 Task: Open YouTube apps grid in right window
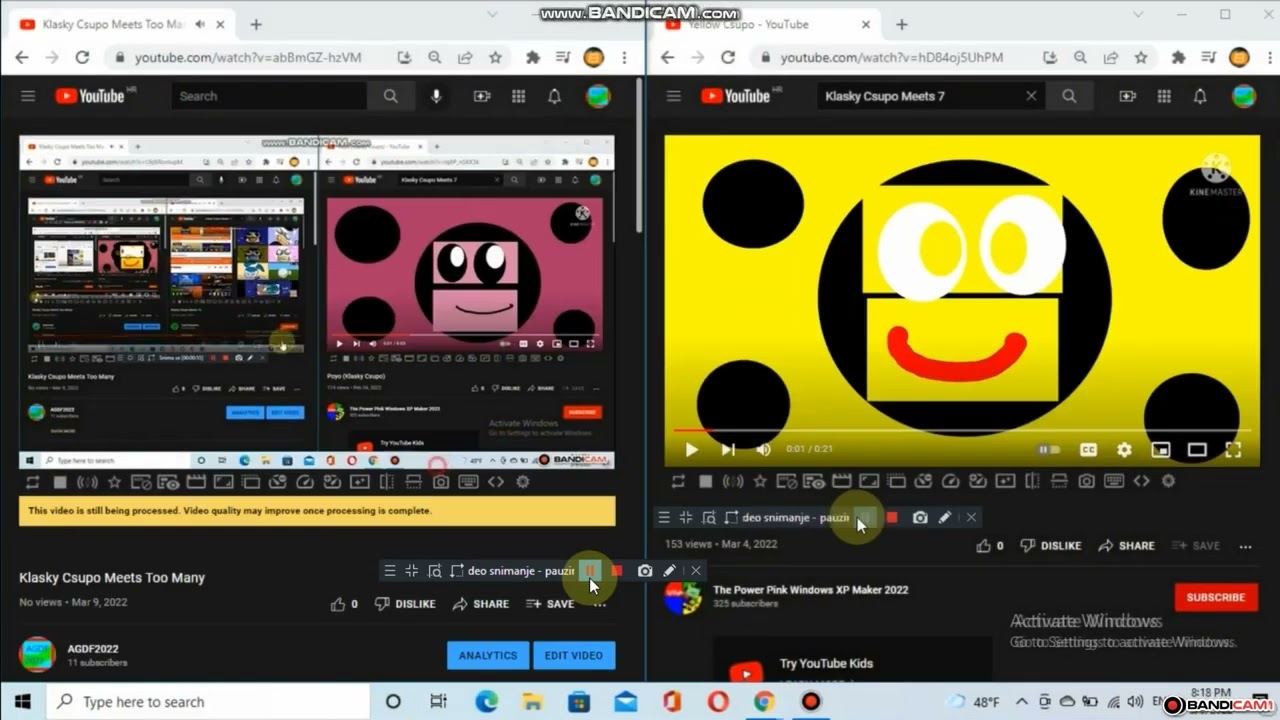coord(1164,96)
